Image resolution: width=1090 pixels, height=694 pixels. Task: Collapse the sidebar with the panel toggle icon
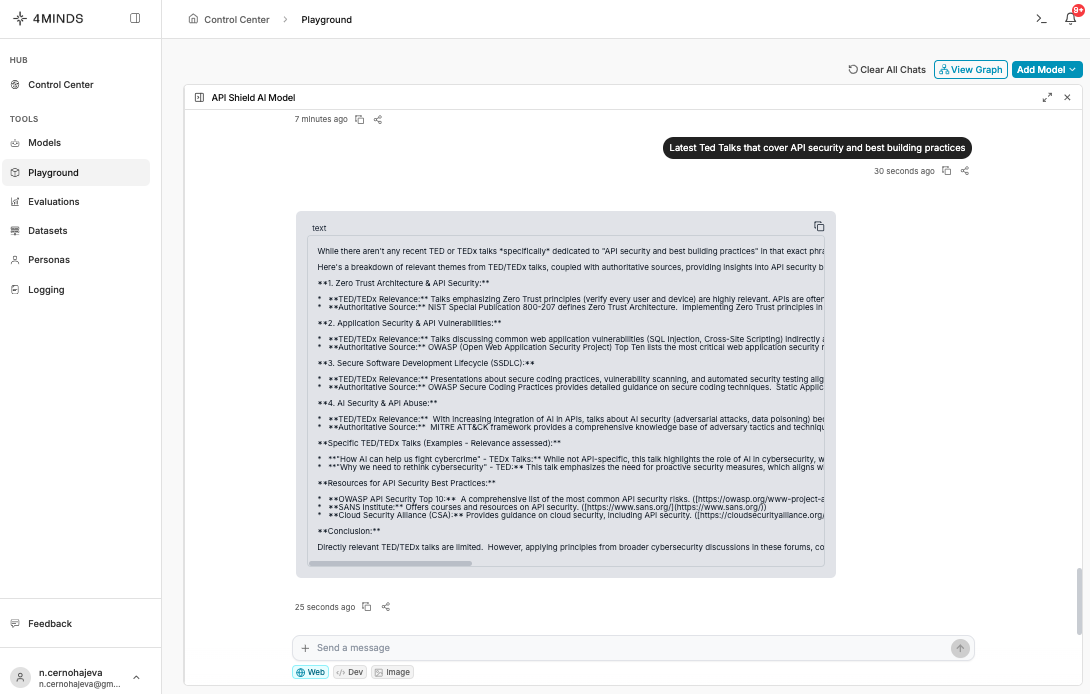click(135, 18)
